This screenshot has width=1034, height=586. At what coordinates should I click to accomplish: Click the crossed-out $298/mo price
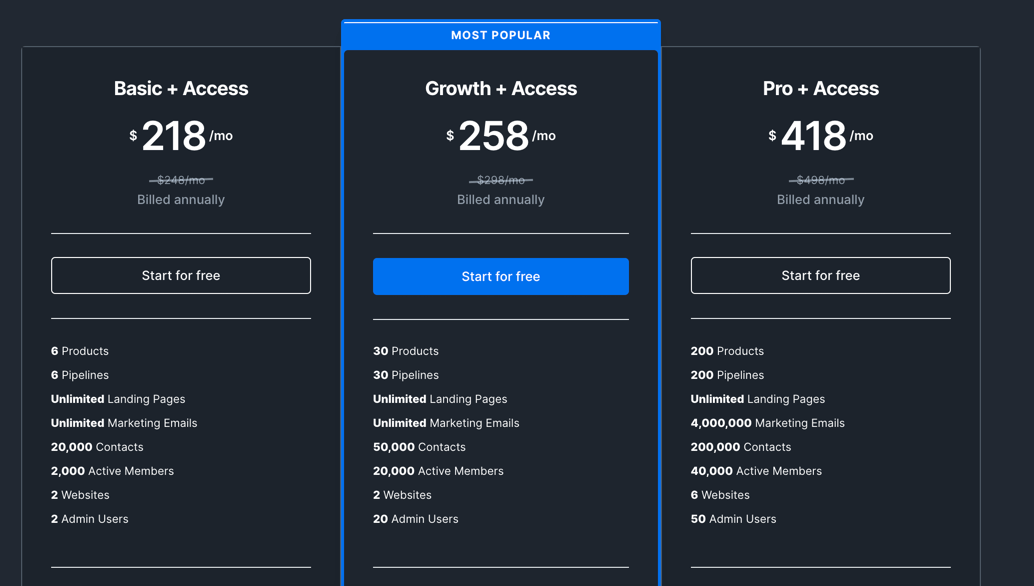(x=501, y=180)
